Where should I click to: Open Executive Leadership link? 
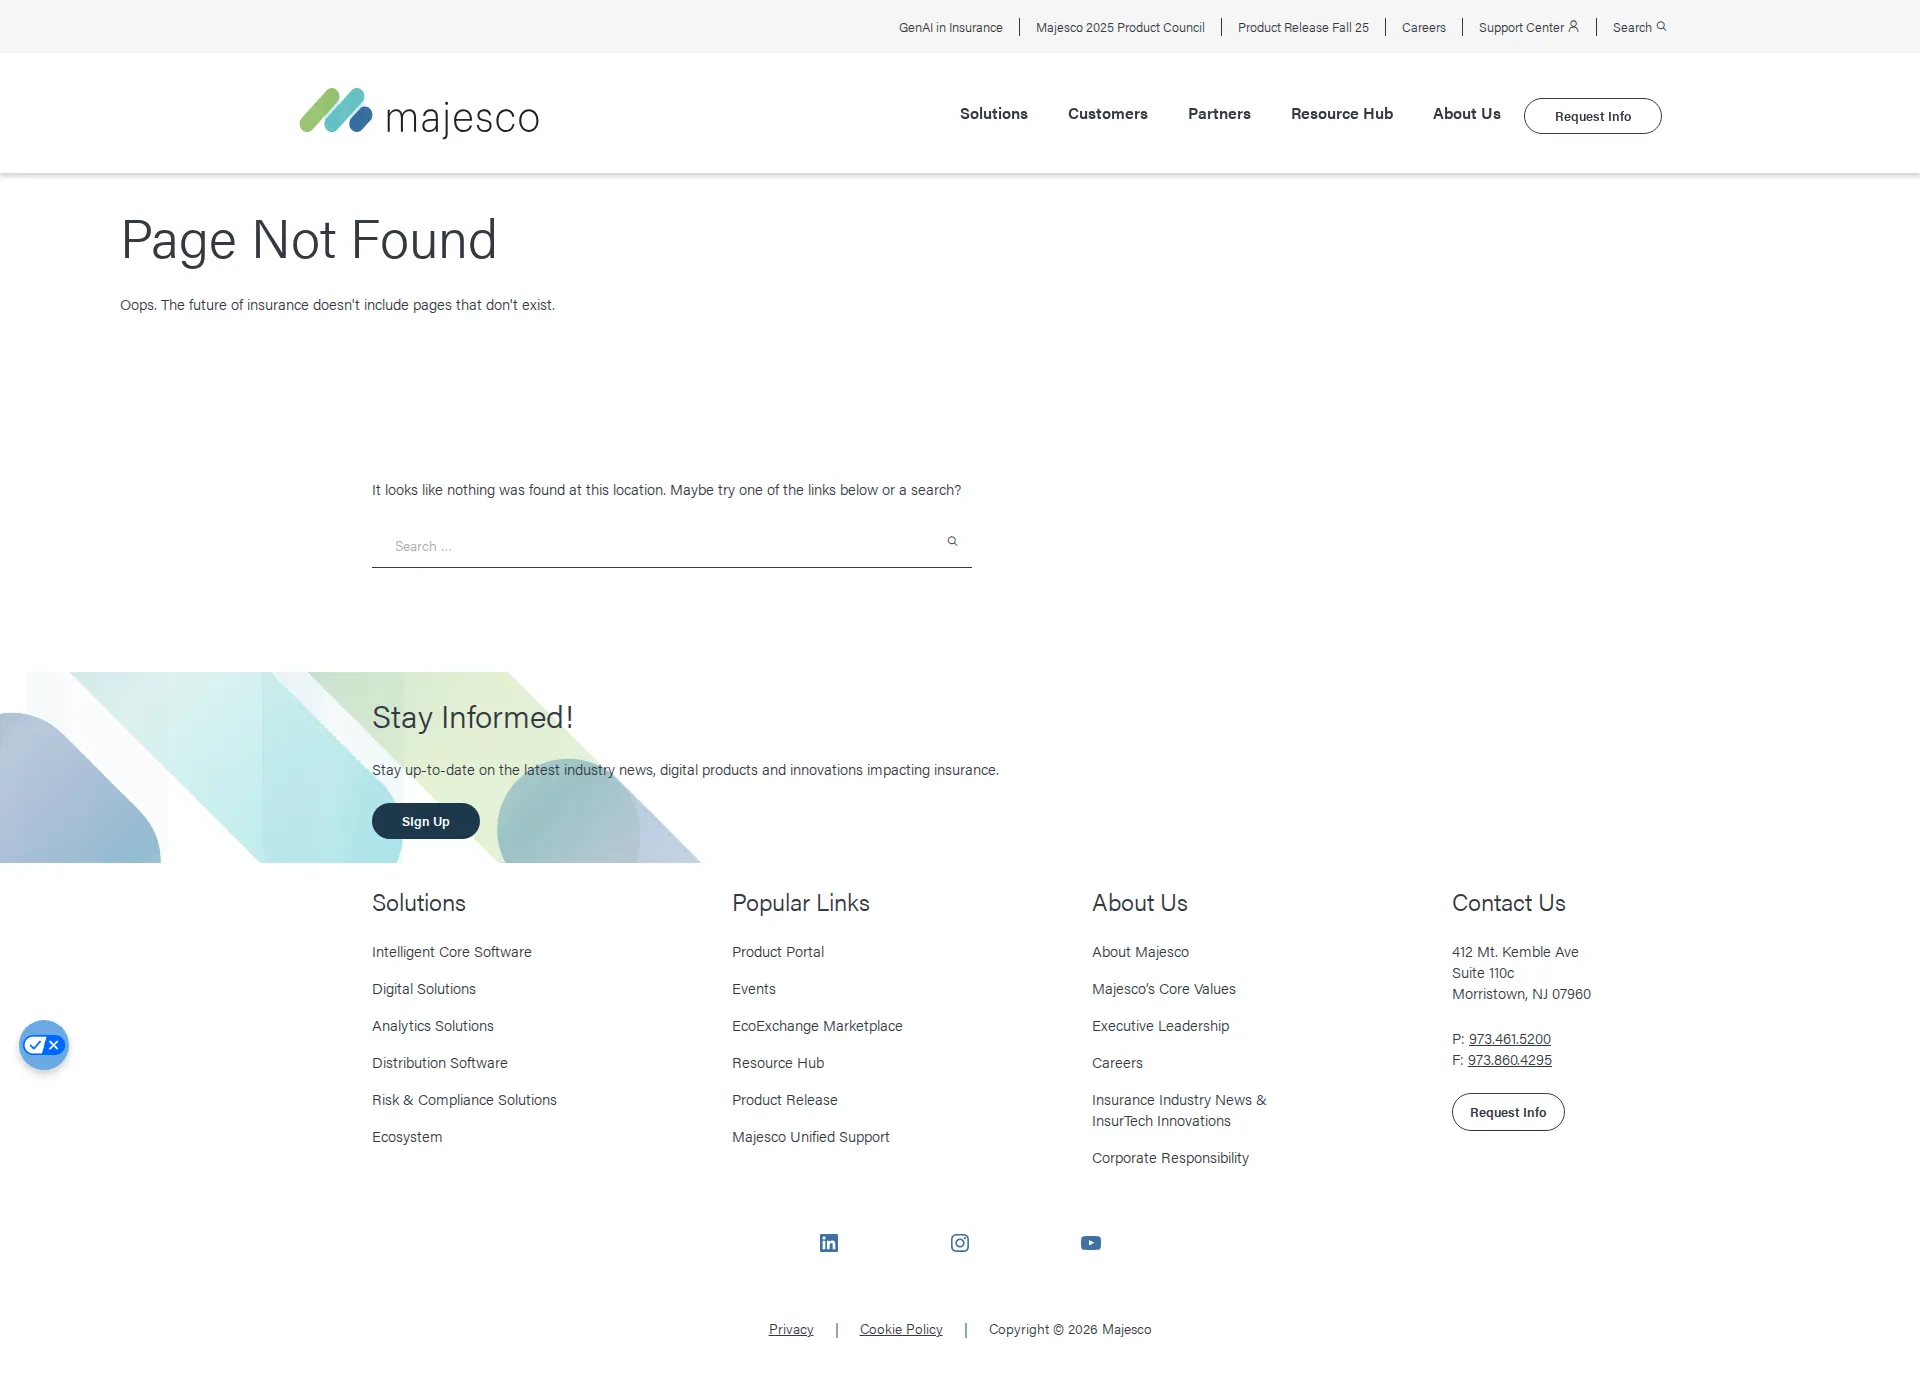click(x=1161, y=1026)
